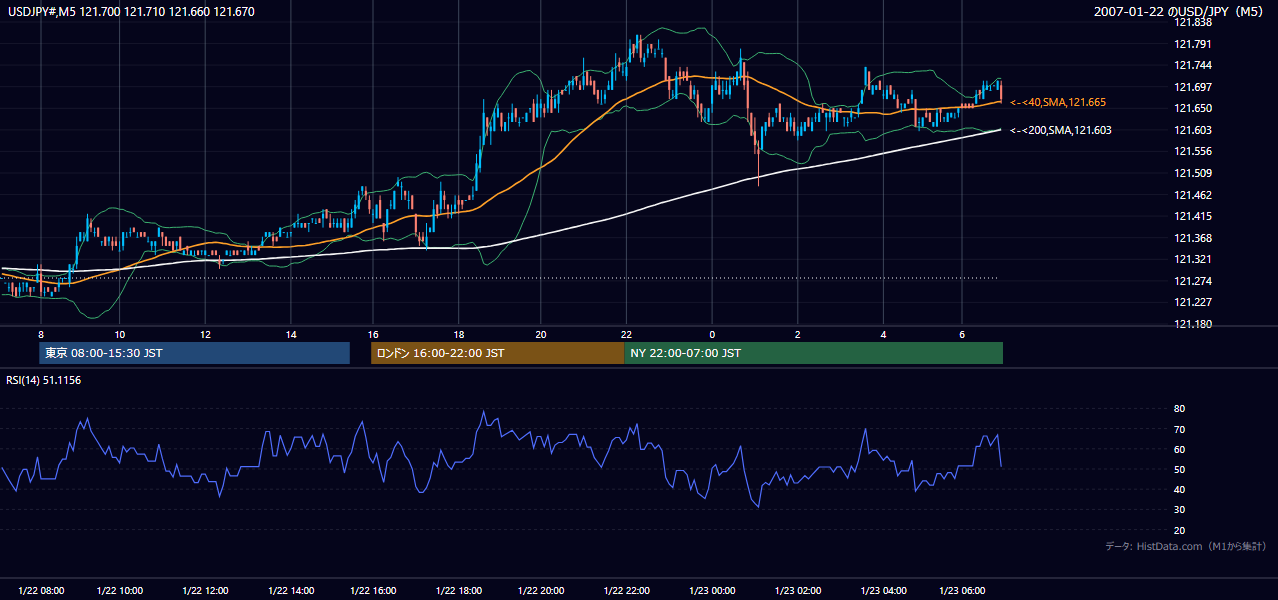Click price axis value 121.415
Image resolution: width=1278 pixels, height=600 pixels.
point(1193,216)
